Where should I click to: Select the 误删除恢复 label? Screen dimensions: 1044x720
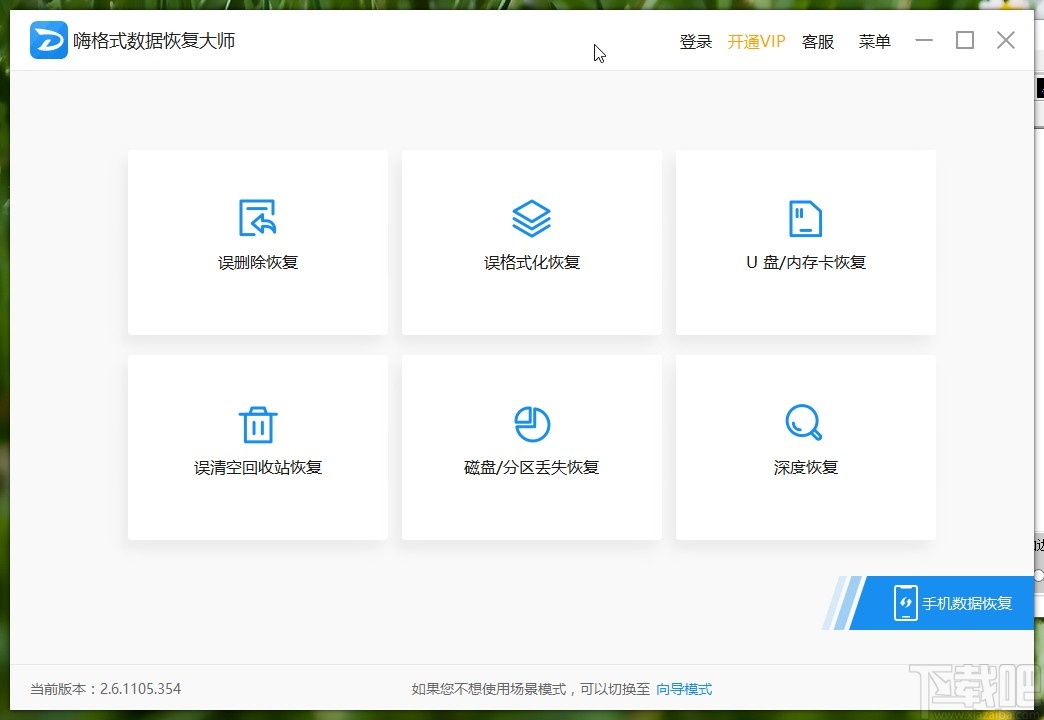point(258,262)
